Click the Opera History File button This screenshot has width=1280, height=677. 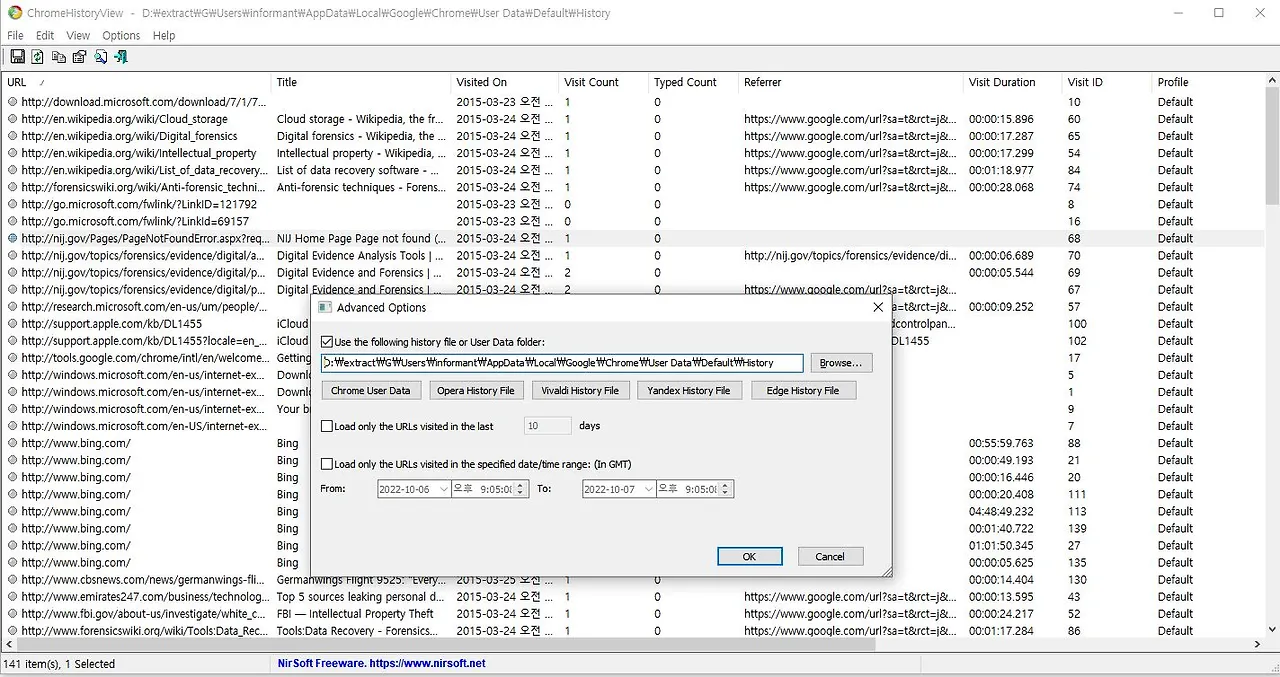[x=476, y=390]
